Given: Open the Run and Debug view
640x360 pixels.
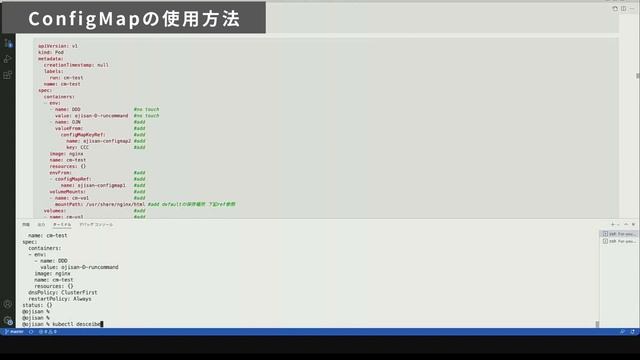Looking at the screenshot, I should tap(8, 59).
